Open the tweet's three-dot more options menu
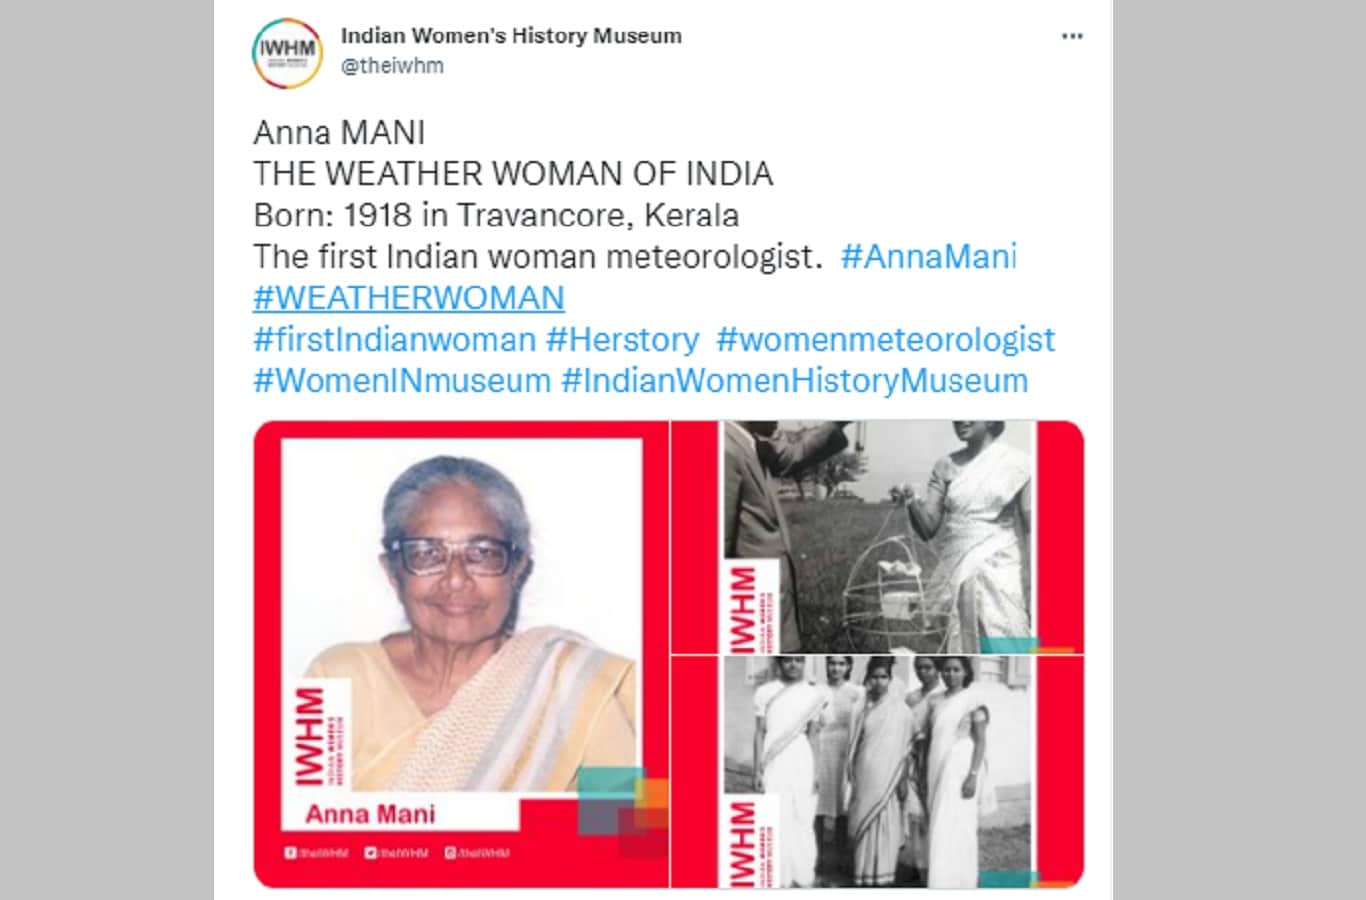1366x900 pixels. coord(1072,36)
